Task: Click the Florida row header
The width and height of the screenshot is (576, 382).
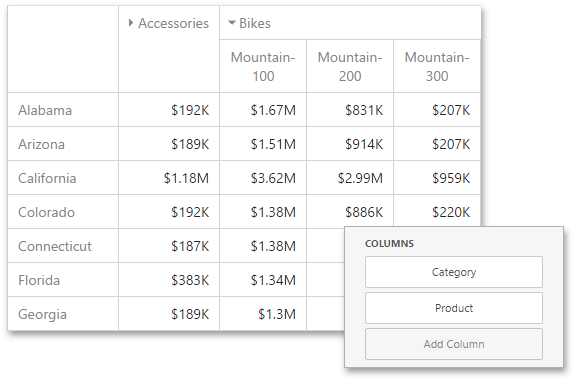Action: click(x=63, y=280)
